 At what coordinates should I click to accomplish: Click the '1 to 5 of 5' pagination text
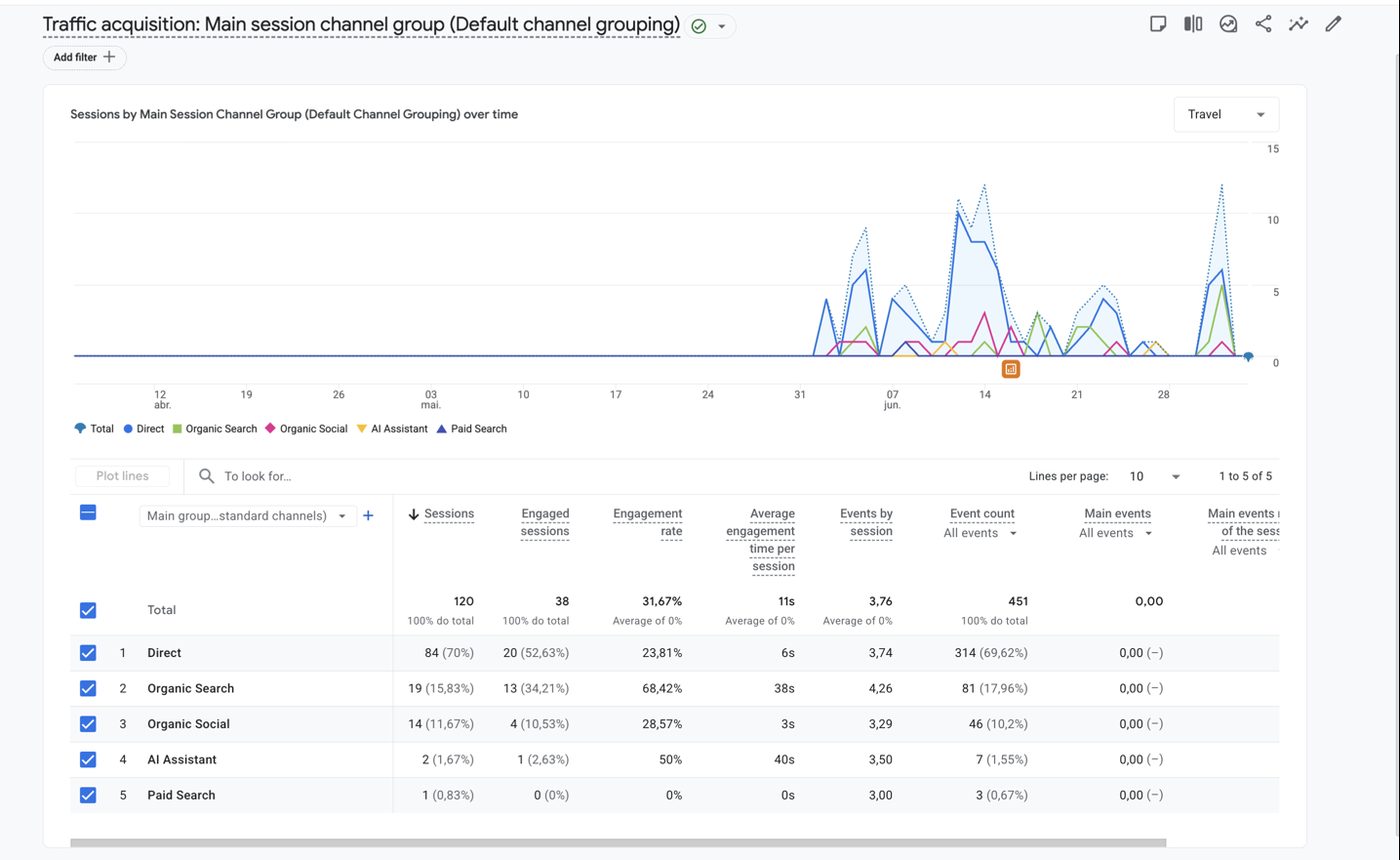[x=1245, y=476]
